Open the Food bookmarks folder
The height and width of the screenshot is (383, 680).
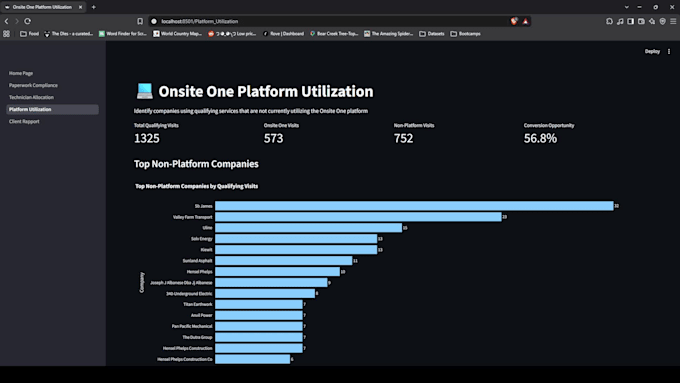[x=29, y=34]
